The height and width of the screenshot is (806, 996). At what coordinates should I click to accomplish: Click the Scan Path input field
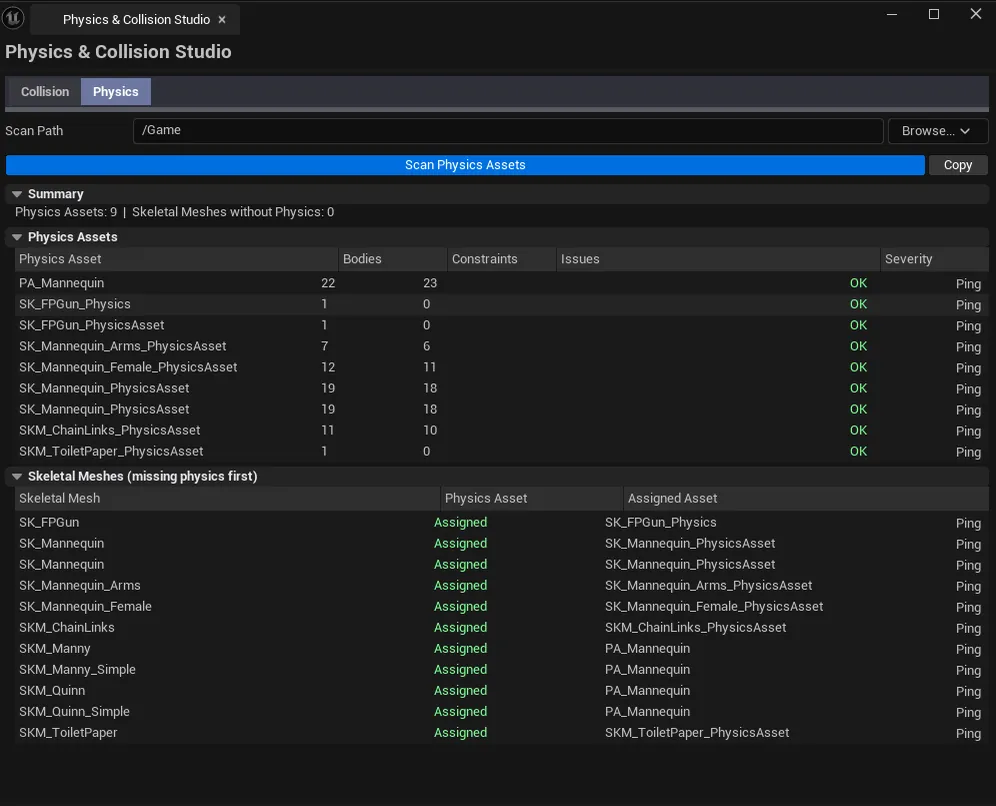[508, 130]
